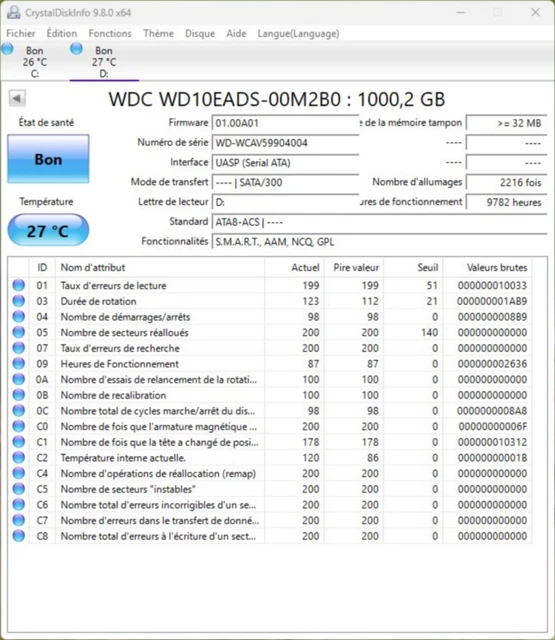
Task: Click status orb for attribute 01 read error rate
Action: pyautogui.click(x=18, y=285)
